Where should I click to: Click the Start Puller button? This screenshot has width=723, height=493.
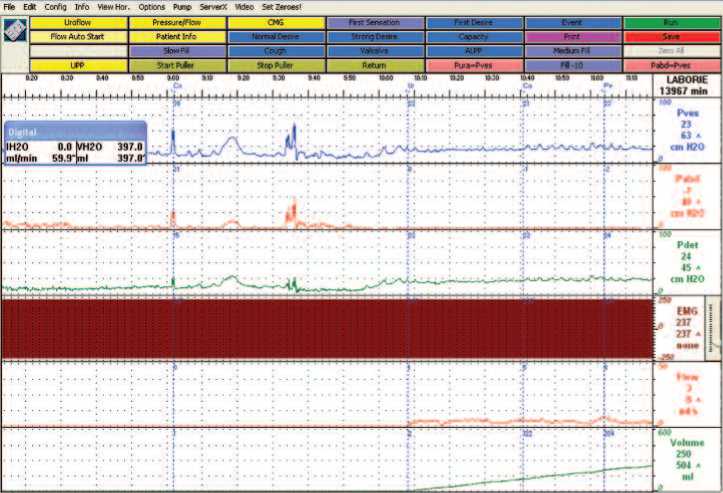click(x=177, y=65)
